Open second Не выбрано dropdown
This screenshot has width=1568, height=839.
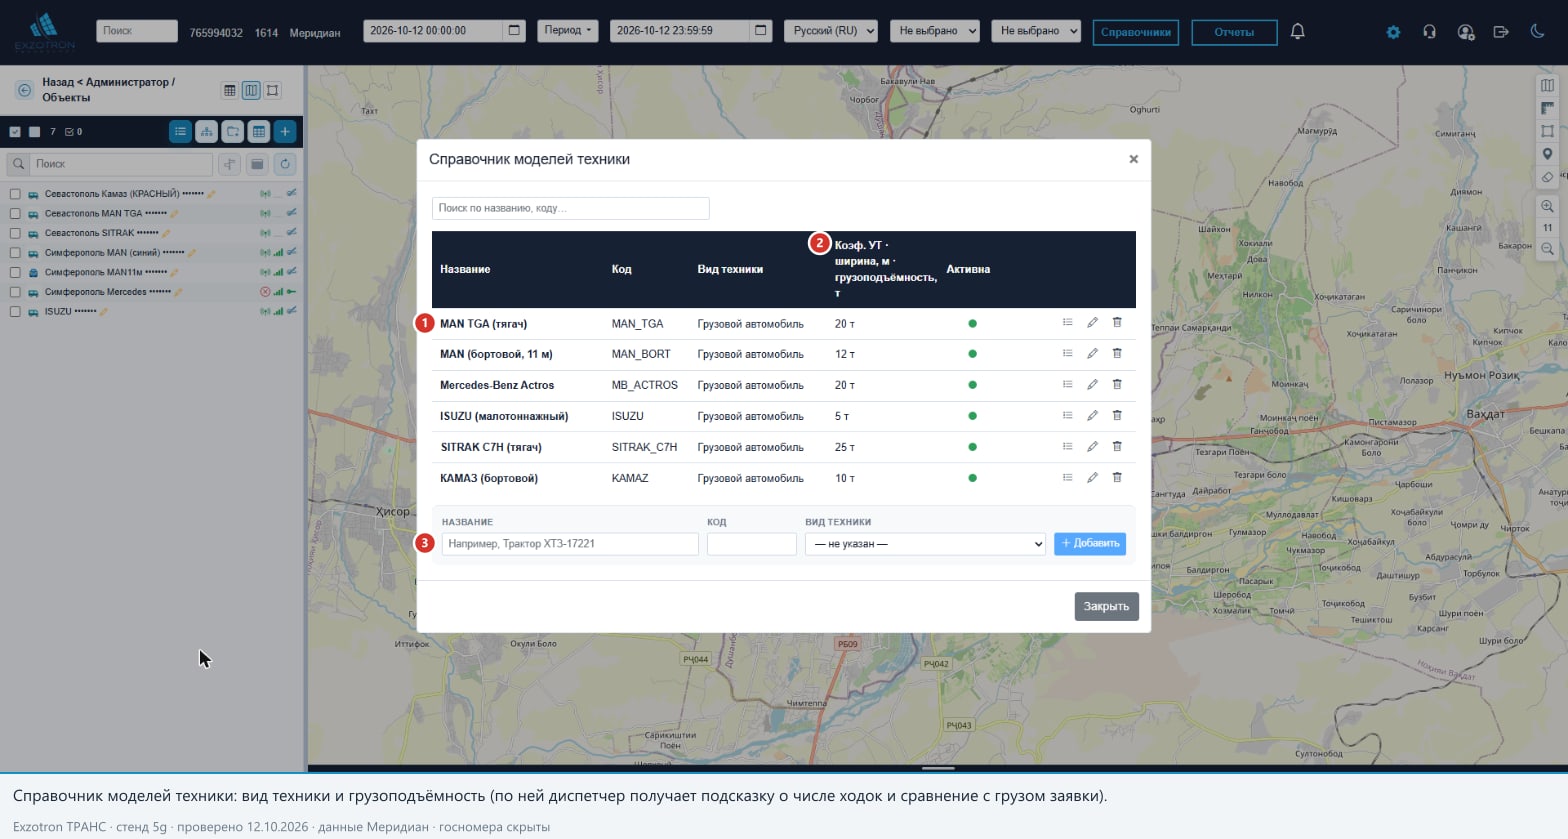[x=1036, y=31]
